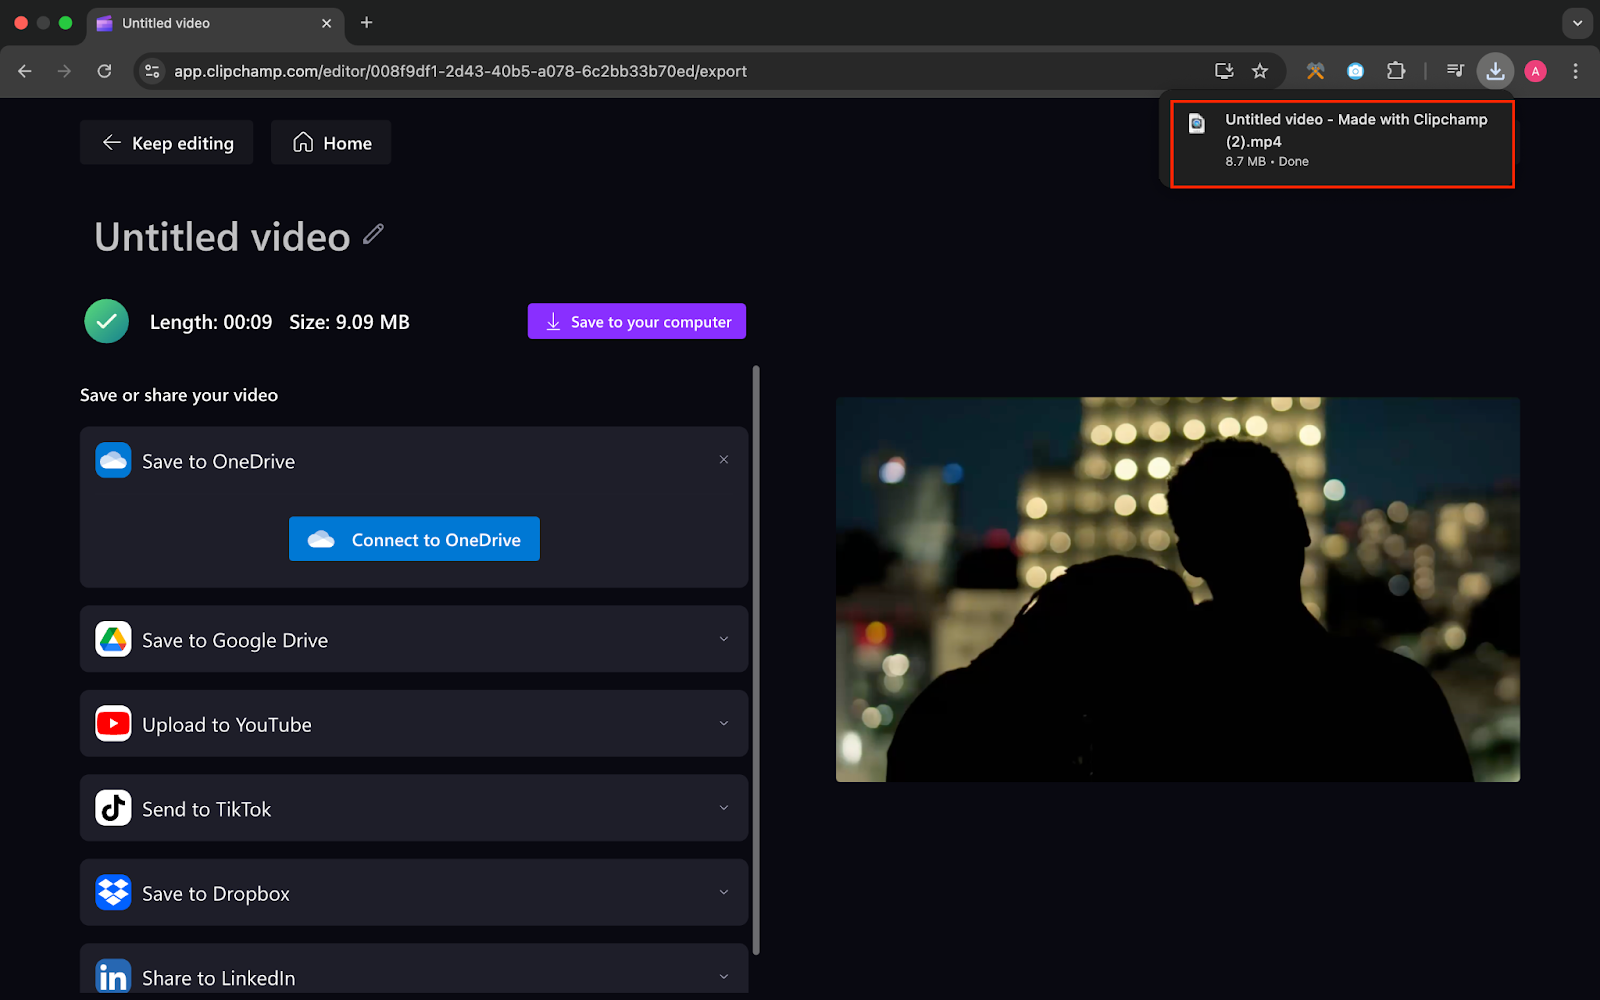1600x1000 pixels.
Task: Expand the Save to Dropbox chevron
Action: click(724, 892)
